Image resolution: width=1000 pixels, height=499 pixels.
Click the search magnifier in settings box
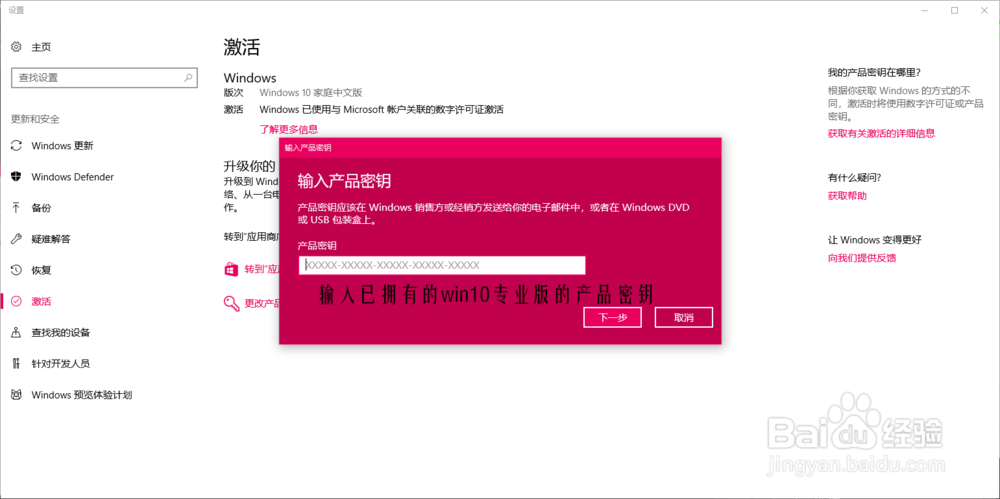pyautogui.click(x=188, y=78)
